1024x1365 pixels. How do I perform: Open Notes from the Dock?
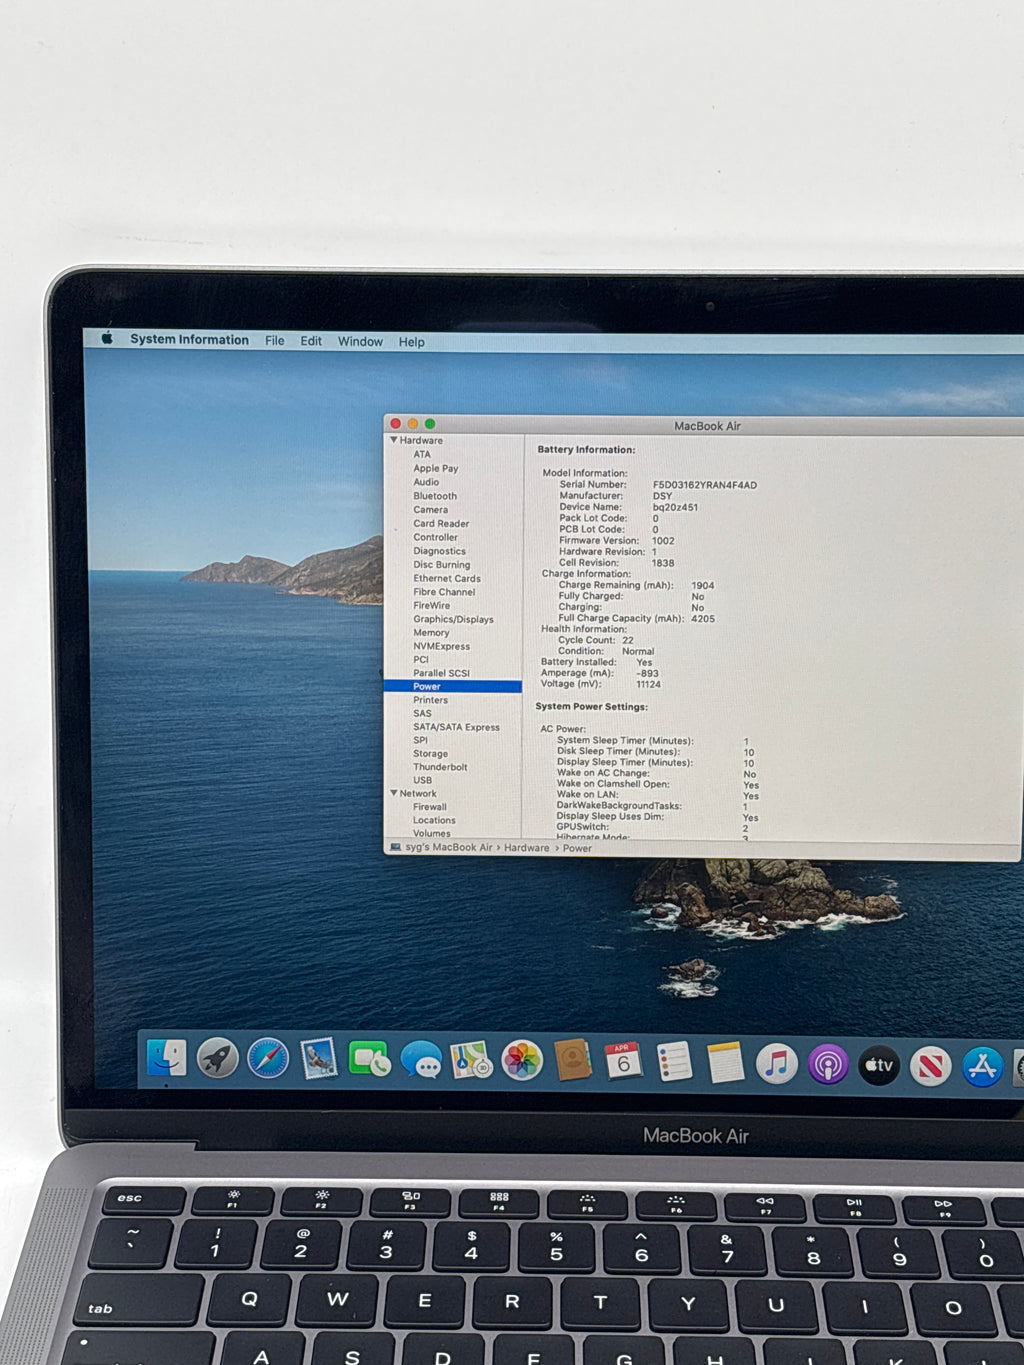click(725, 1063)
